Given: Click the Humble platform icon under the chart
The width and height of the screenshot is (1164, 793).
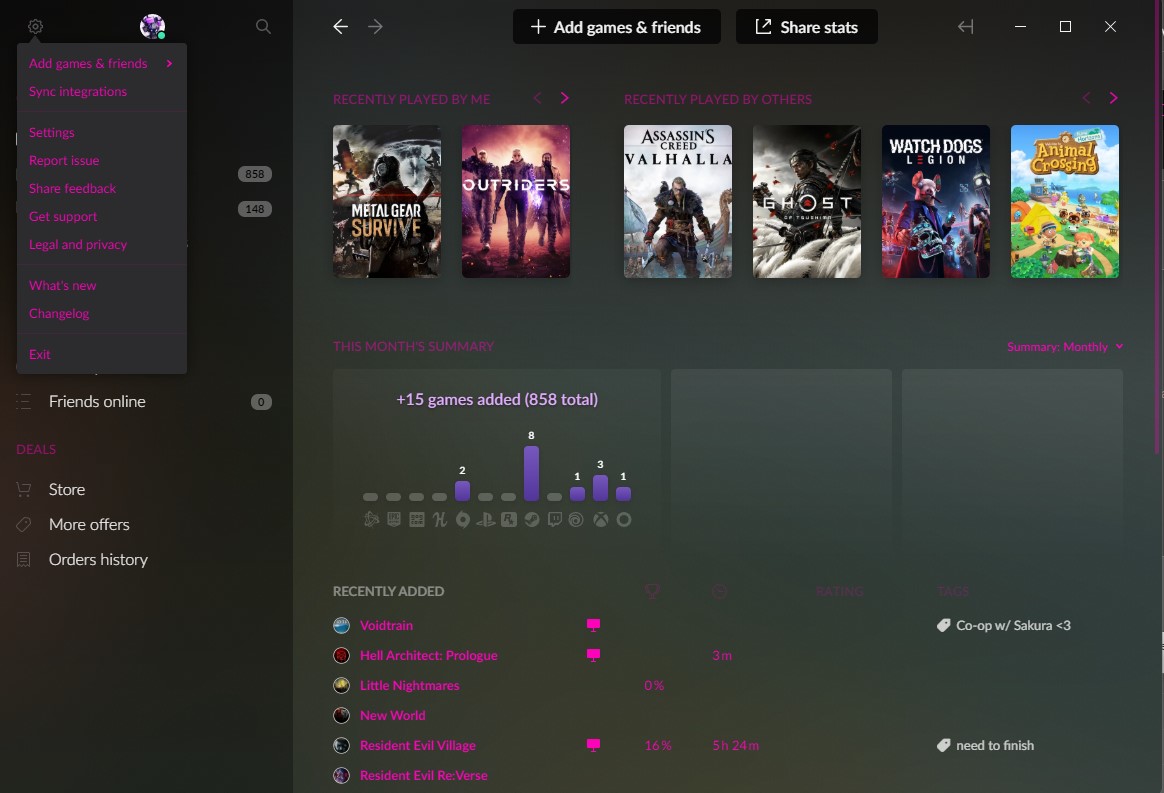Looking at the screenshot, I should pos(439,520).
